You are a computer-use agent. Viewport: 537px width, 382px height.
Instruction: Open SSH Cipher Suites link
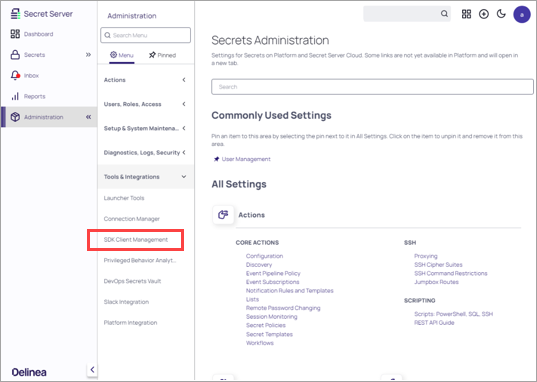click(x=438, y=264)
